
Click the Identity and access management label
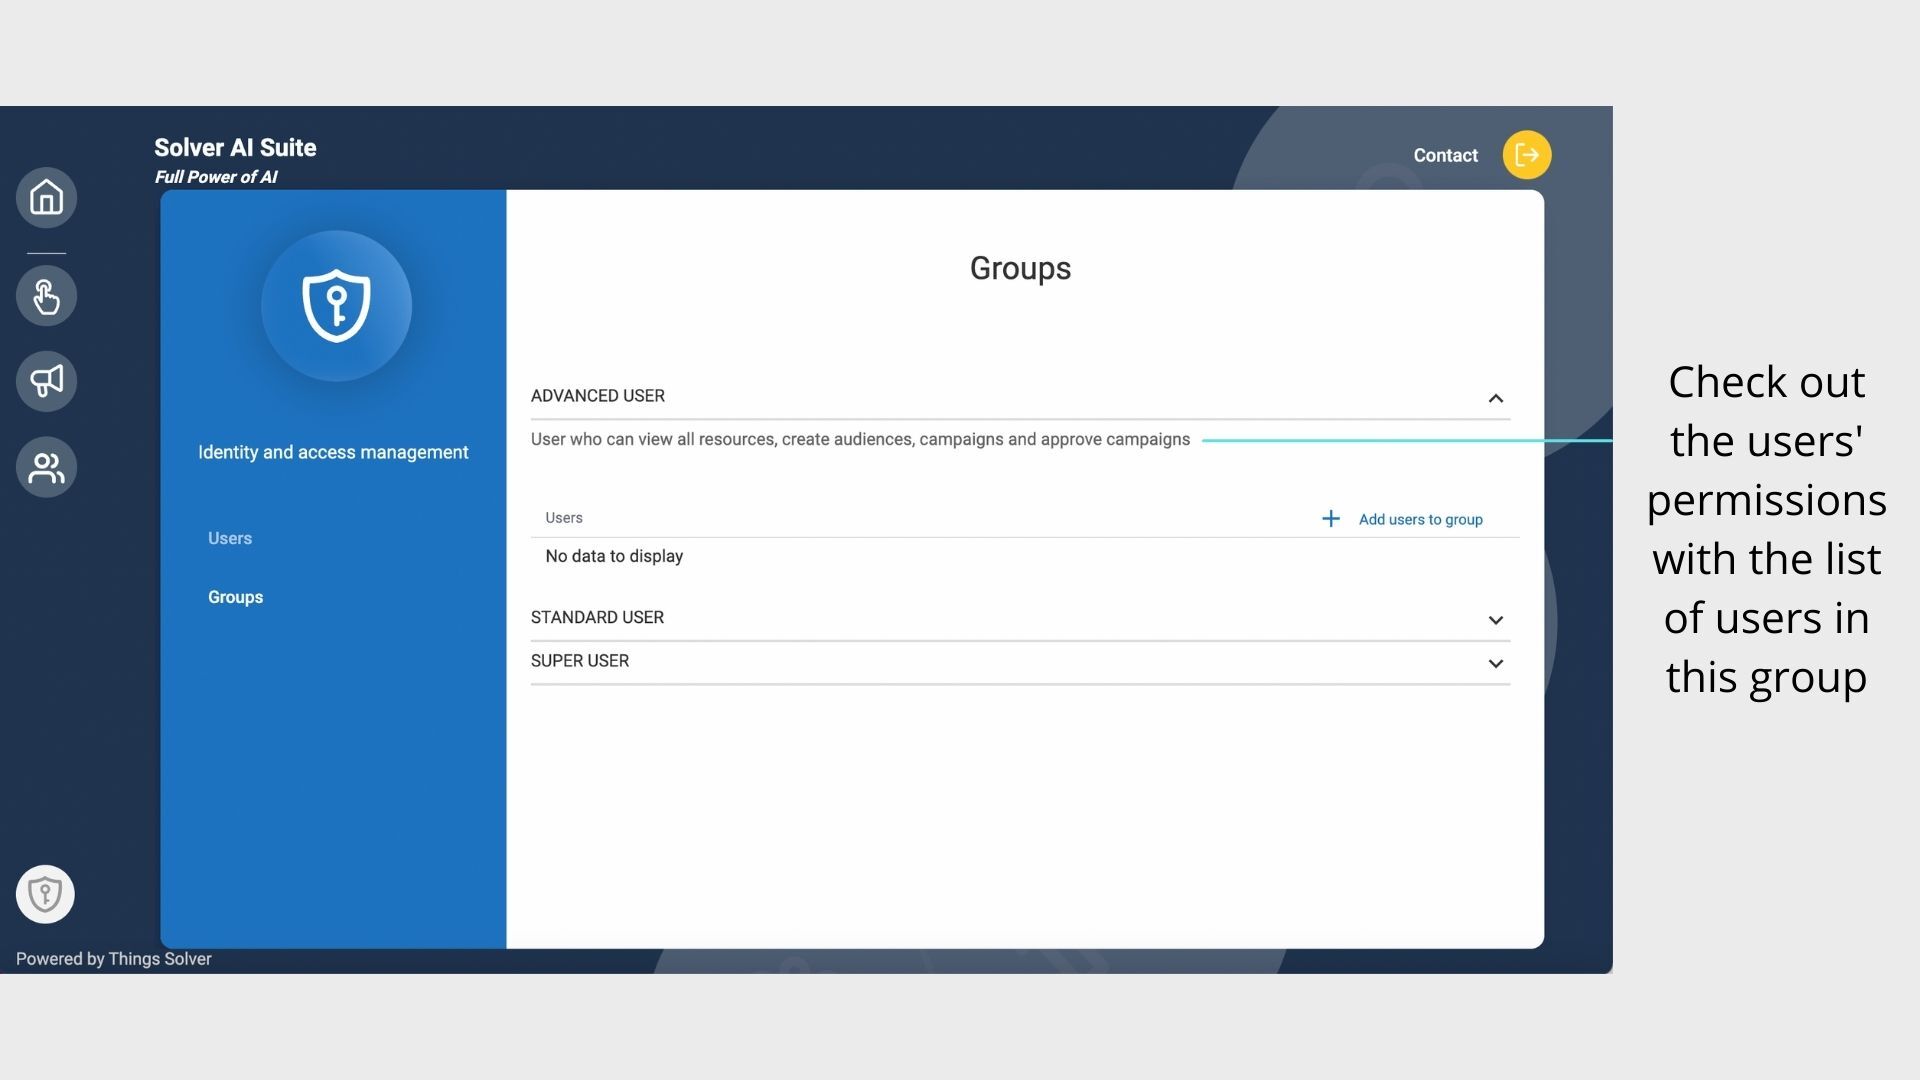333,452
